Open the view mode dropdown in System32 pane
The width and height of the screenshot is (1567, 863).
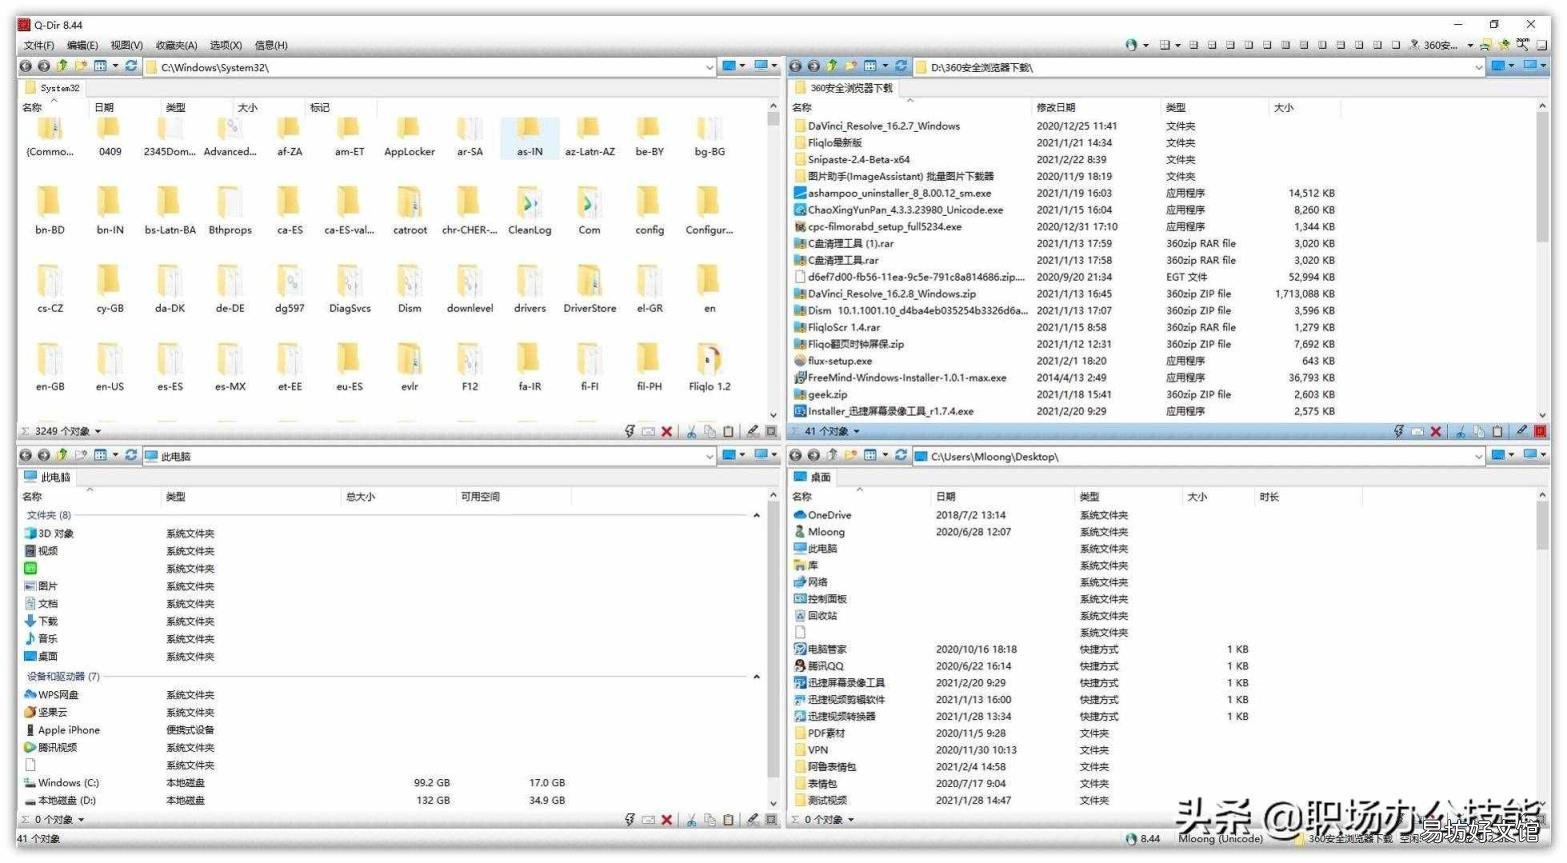pyautogui.click(x=116, y=66)
